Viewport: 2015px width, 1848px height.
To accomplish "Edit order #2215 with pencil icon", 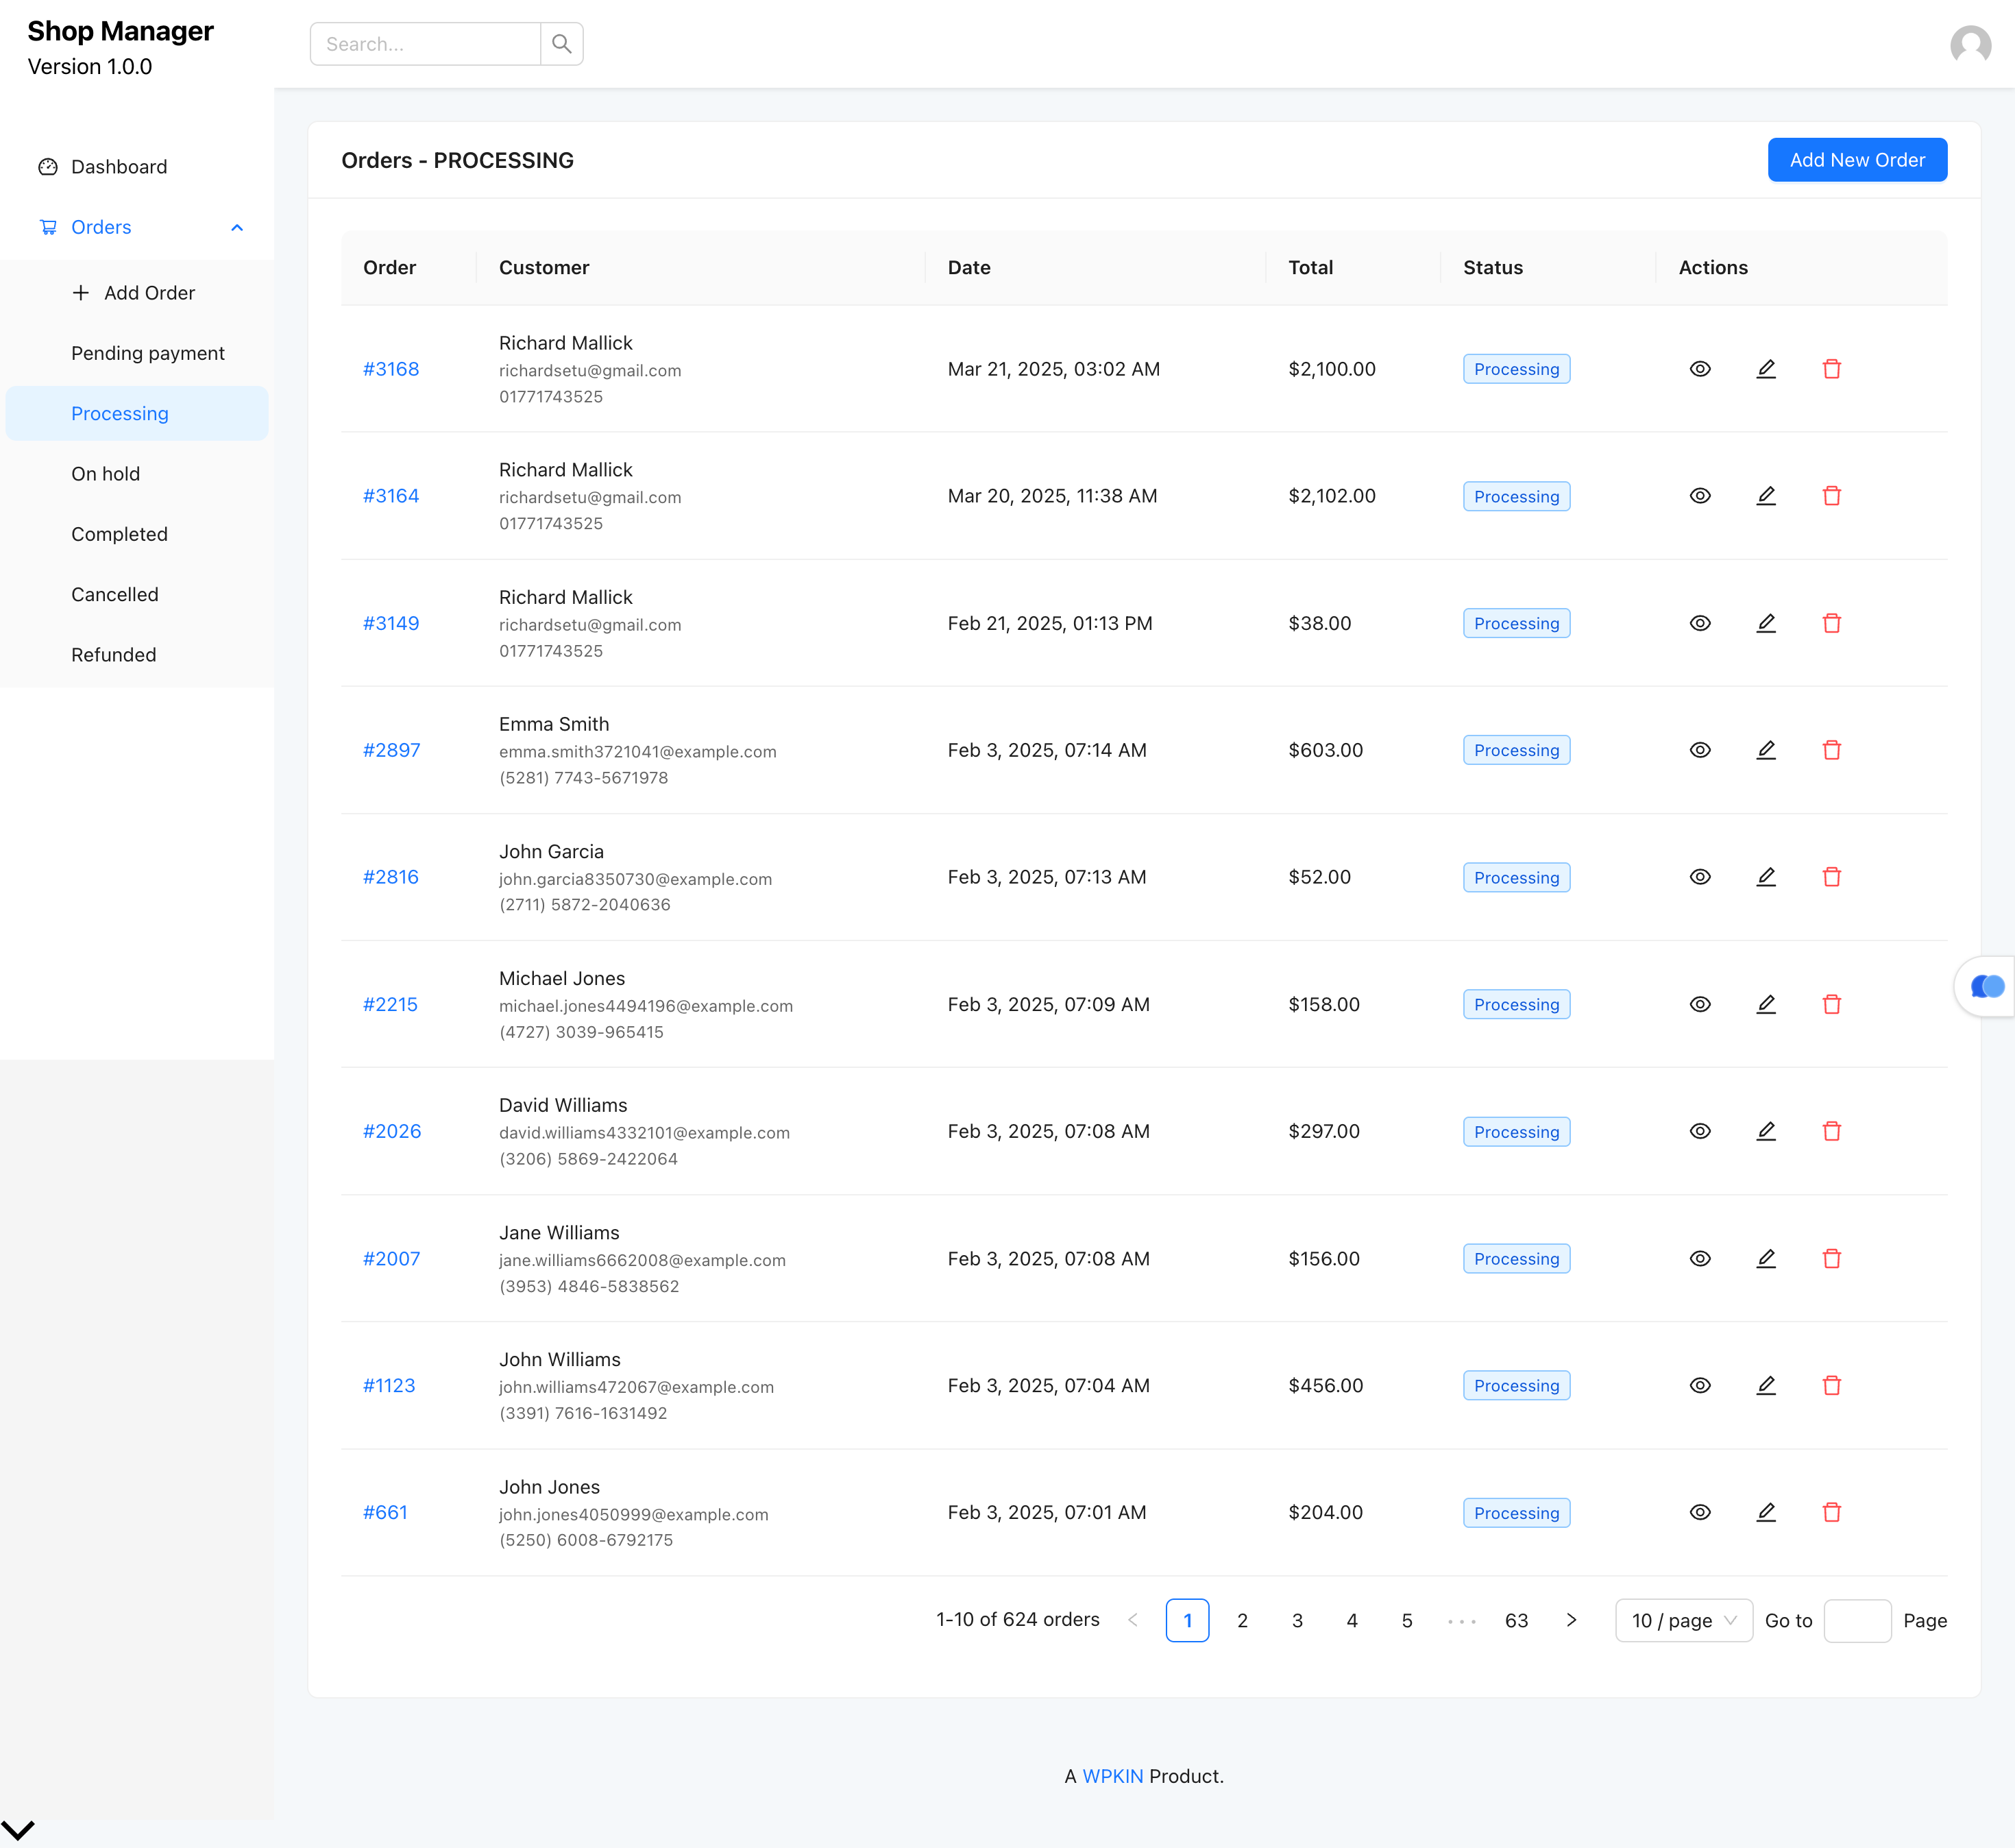I will pos(1766,1004).
